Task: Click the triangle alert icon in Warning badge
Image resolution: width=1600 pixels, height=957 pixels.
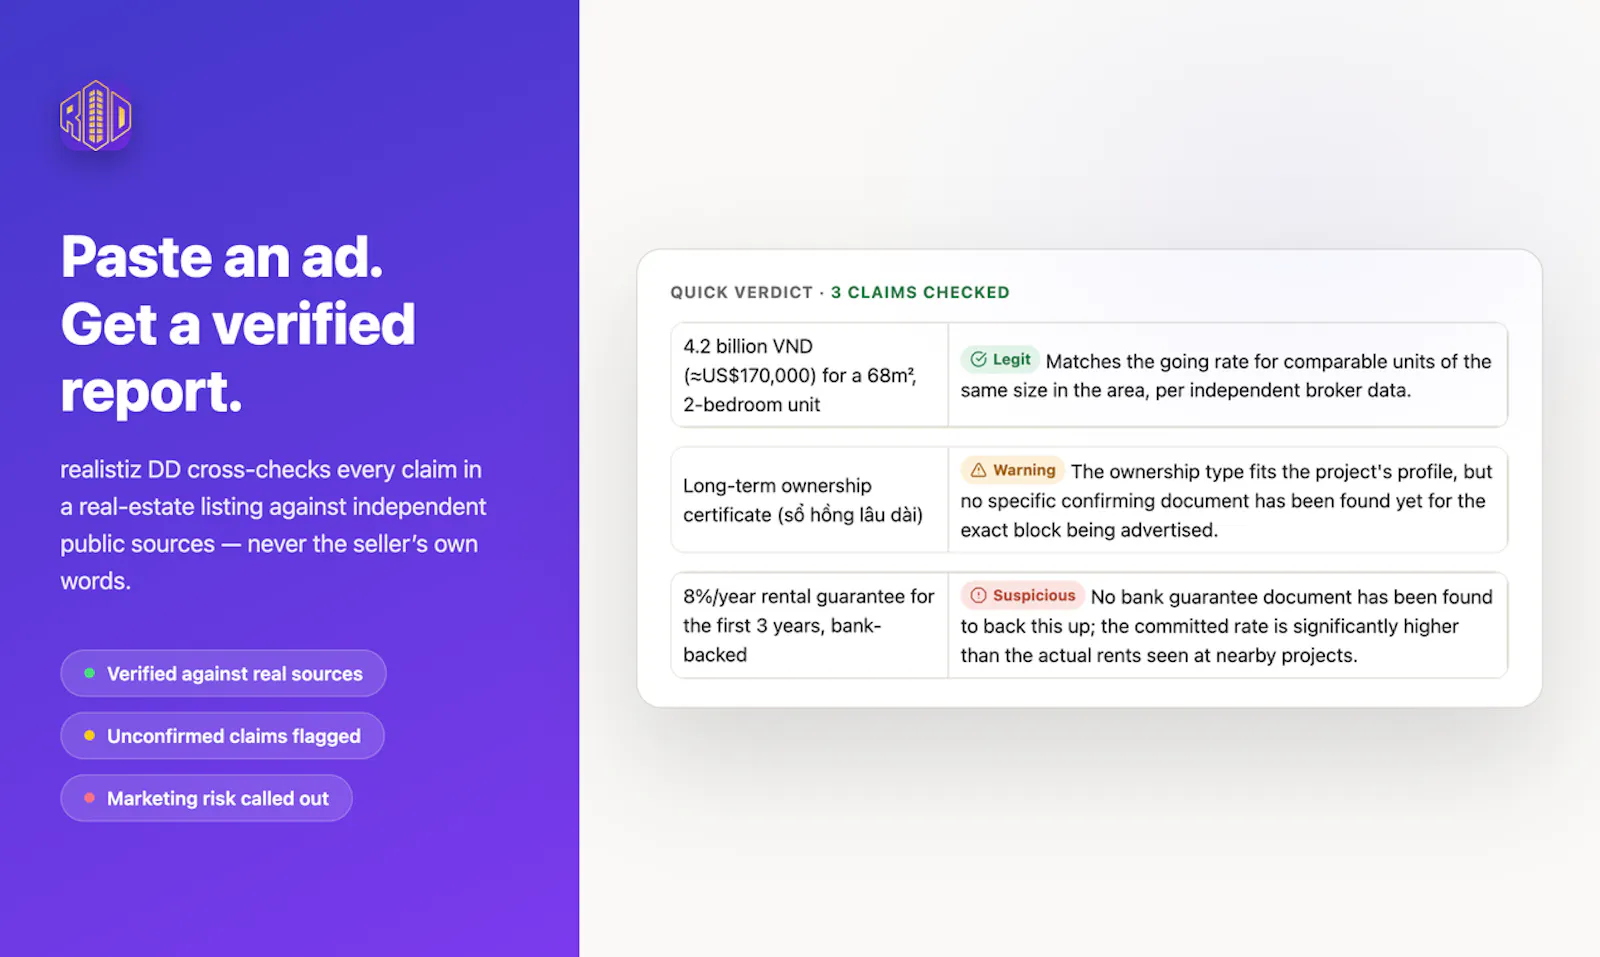Action: coord(978,470)
